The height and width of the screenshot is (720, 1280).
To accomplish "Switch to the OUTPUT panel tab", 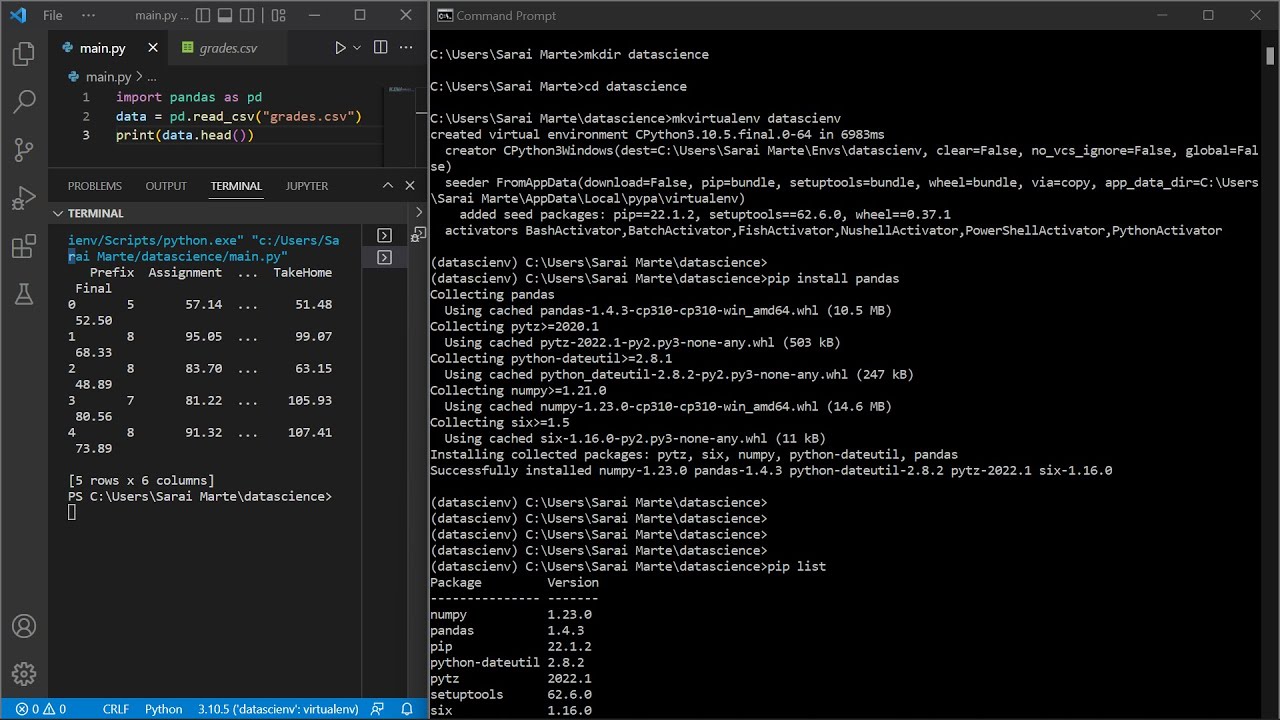I will tap(166, 186).
